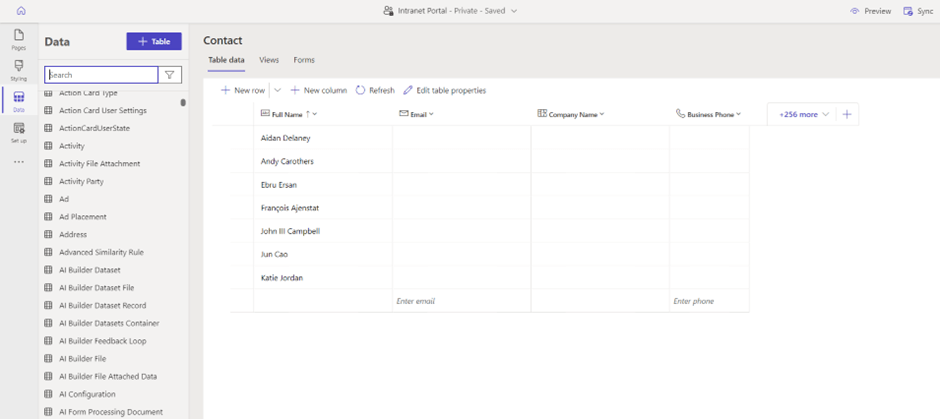Click the Home icon in top-left corner
Screen dimensions: 940x419
(x=21, y=11)
